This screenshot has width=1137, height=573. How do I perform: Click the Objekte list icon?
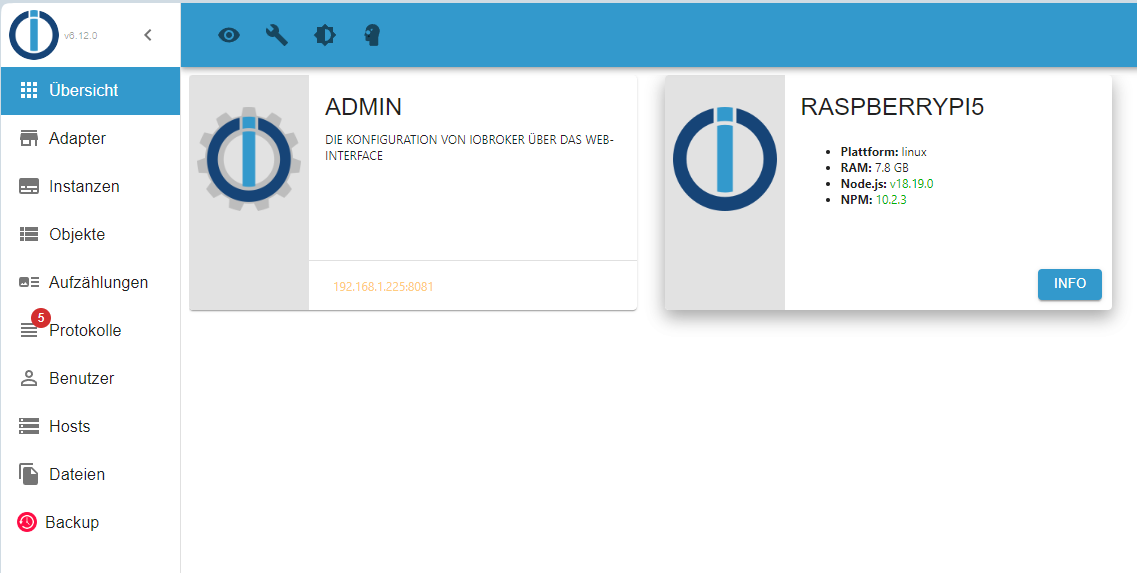point(28,234)
